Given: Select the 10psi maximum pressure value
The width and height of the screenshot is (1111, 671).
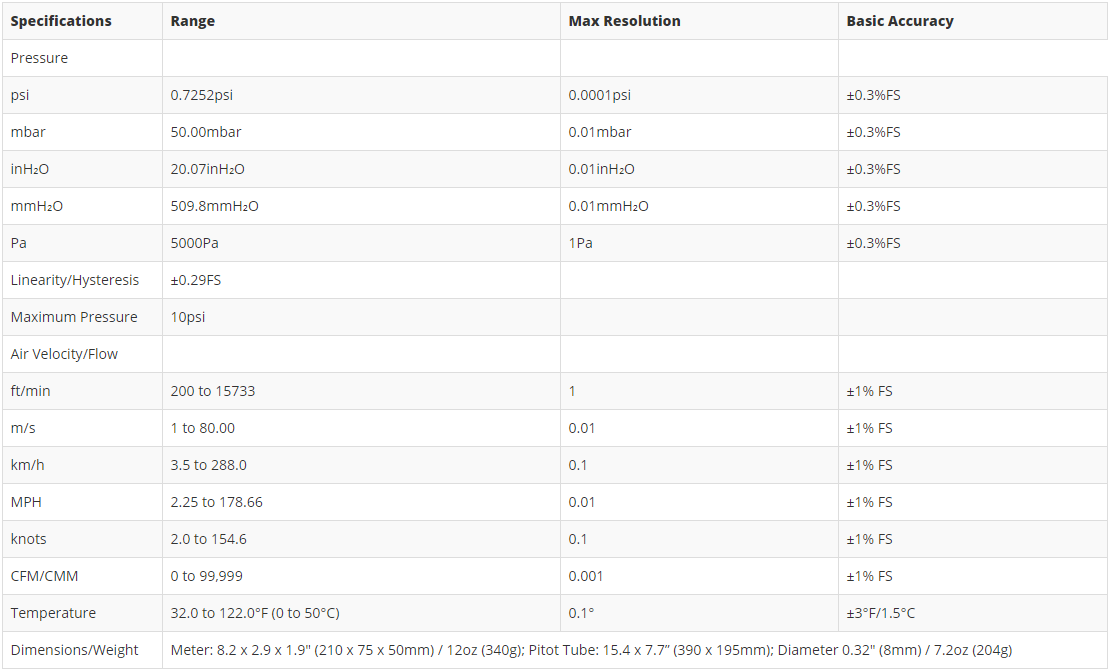Looking at the screenshot, I should (x=188, y=317).
